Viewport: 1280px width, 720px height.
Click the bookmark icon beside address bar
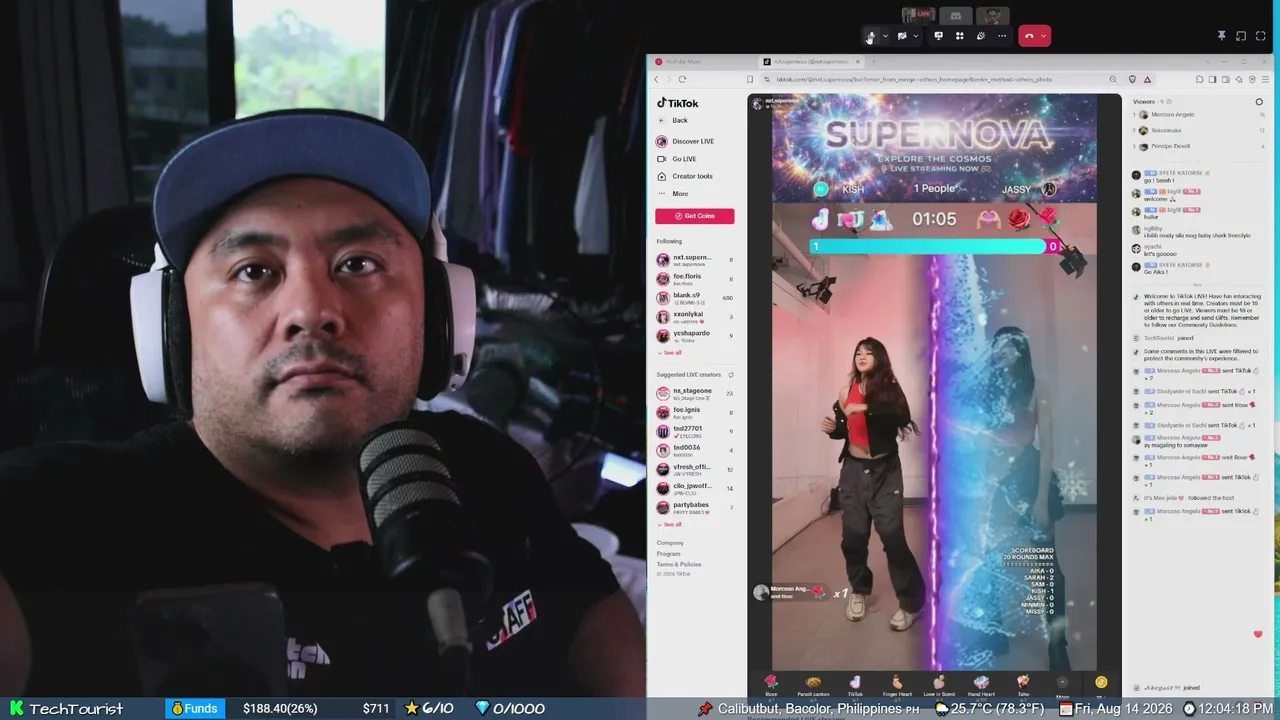click(x=749, y=79)
